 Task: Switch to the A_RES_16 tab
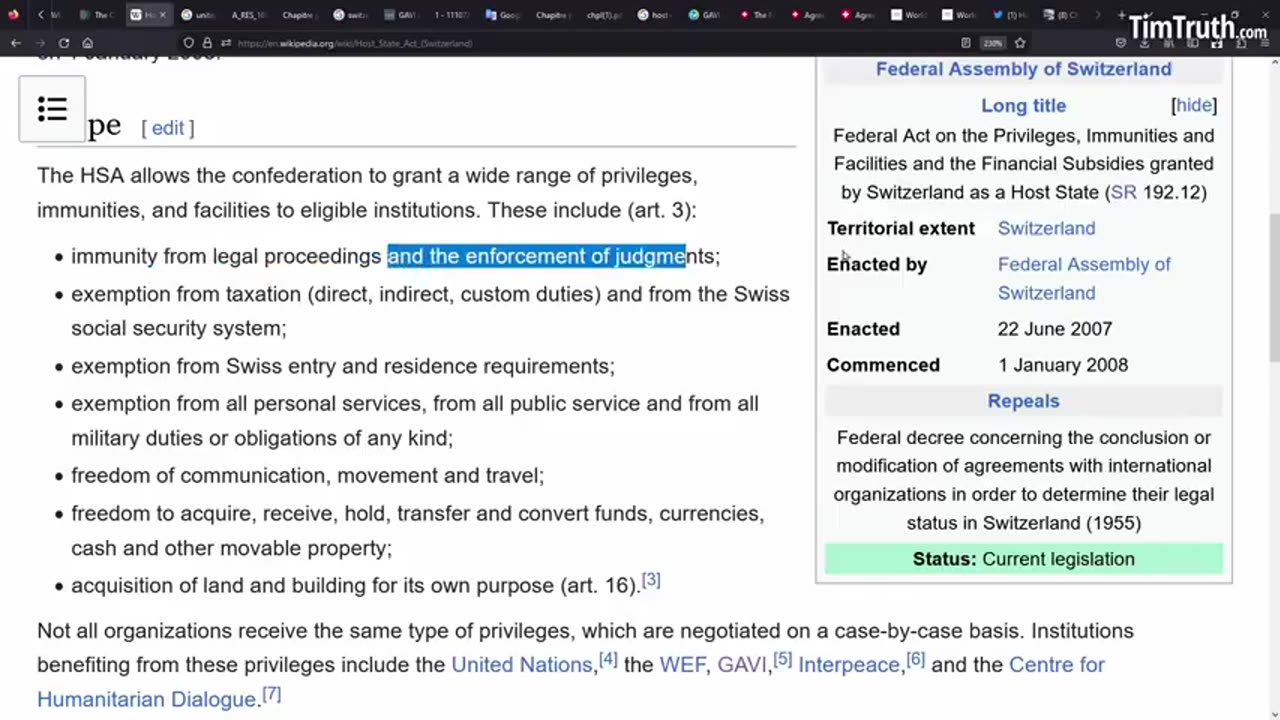248,15
